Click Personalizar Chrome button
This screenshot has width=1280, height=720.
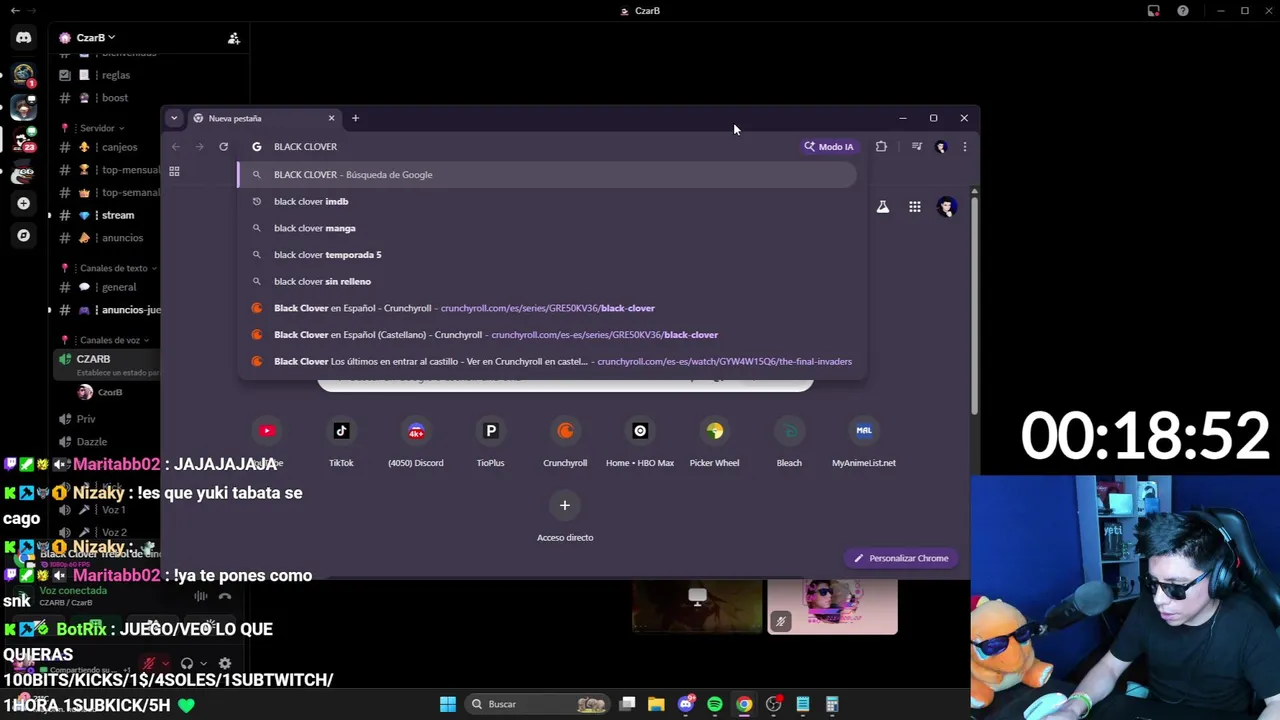[901, 558]
